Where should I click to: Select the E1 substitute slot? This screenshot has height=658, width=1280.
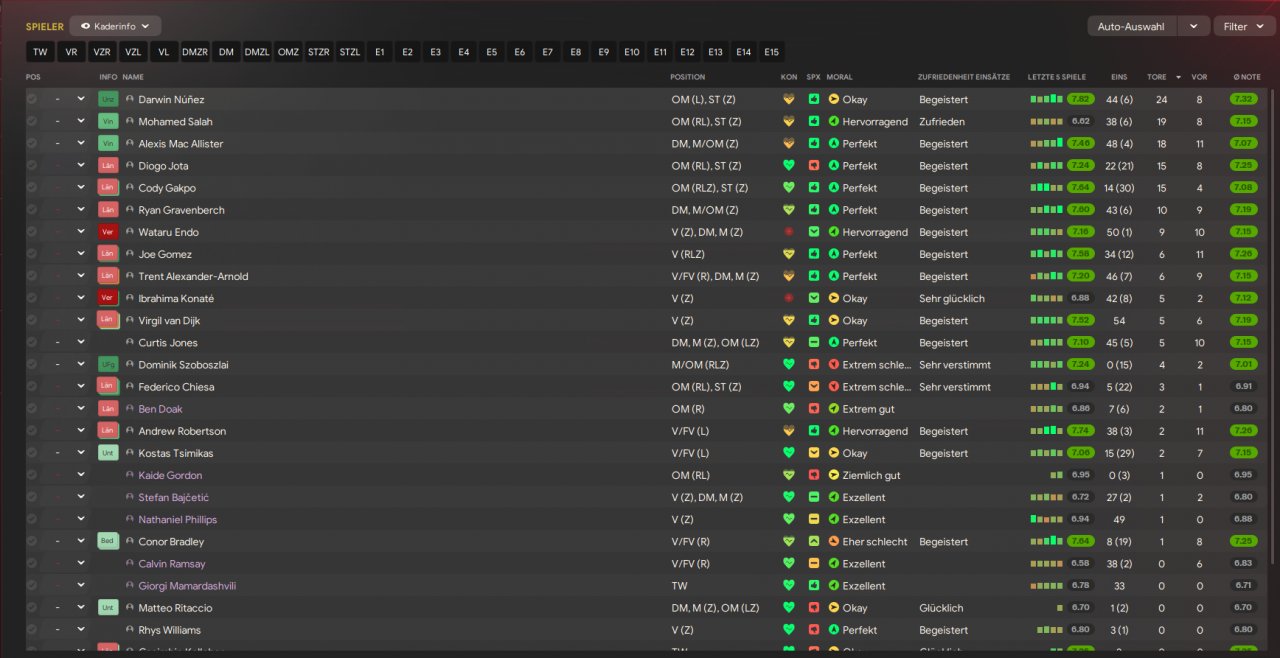(x=380, y=52)
